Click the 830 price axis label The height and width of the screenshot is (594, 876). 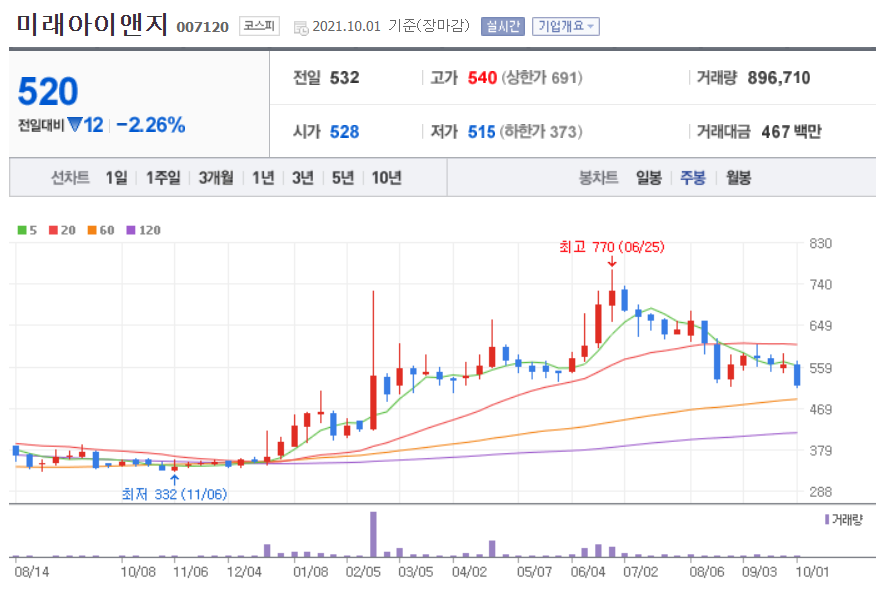(x=821, y=244)
